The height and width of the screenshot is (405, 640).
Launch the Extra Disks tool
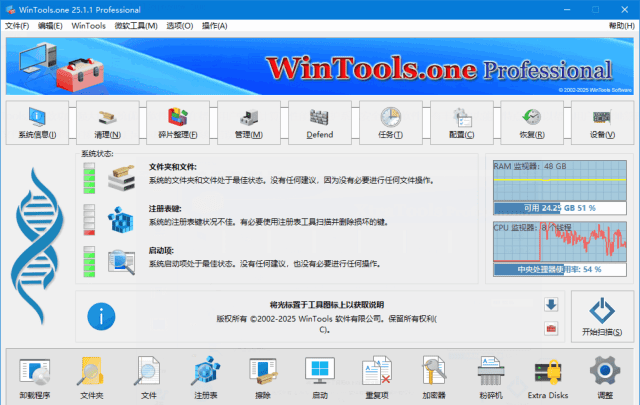(x=548, y=378)
